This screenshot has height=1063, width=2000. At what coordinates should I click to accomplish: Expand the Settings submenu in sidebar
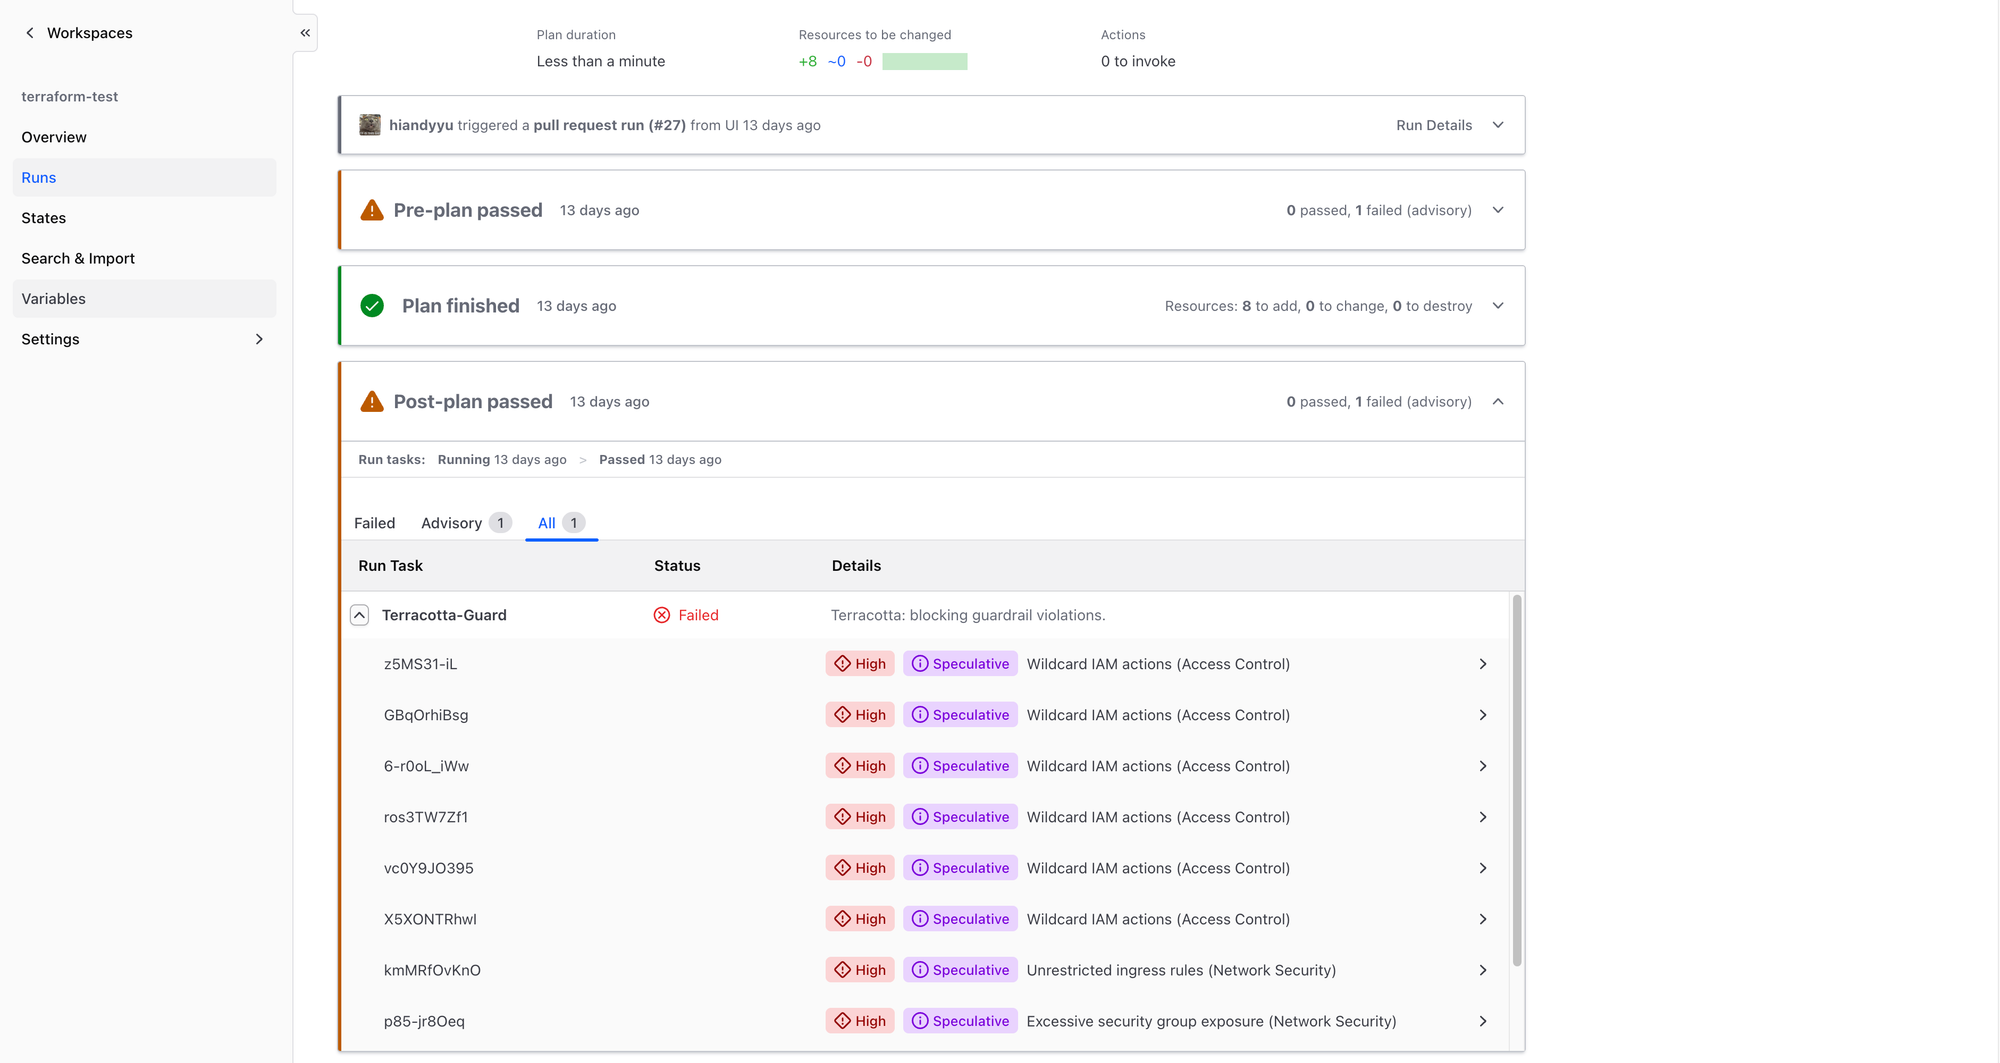(x=259, y=339)
